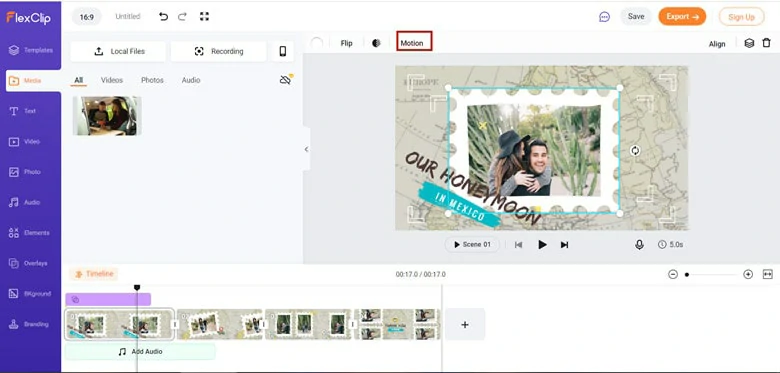Zoom in timeline plus icon
This screenshot has width=780, height=373.
748,274
